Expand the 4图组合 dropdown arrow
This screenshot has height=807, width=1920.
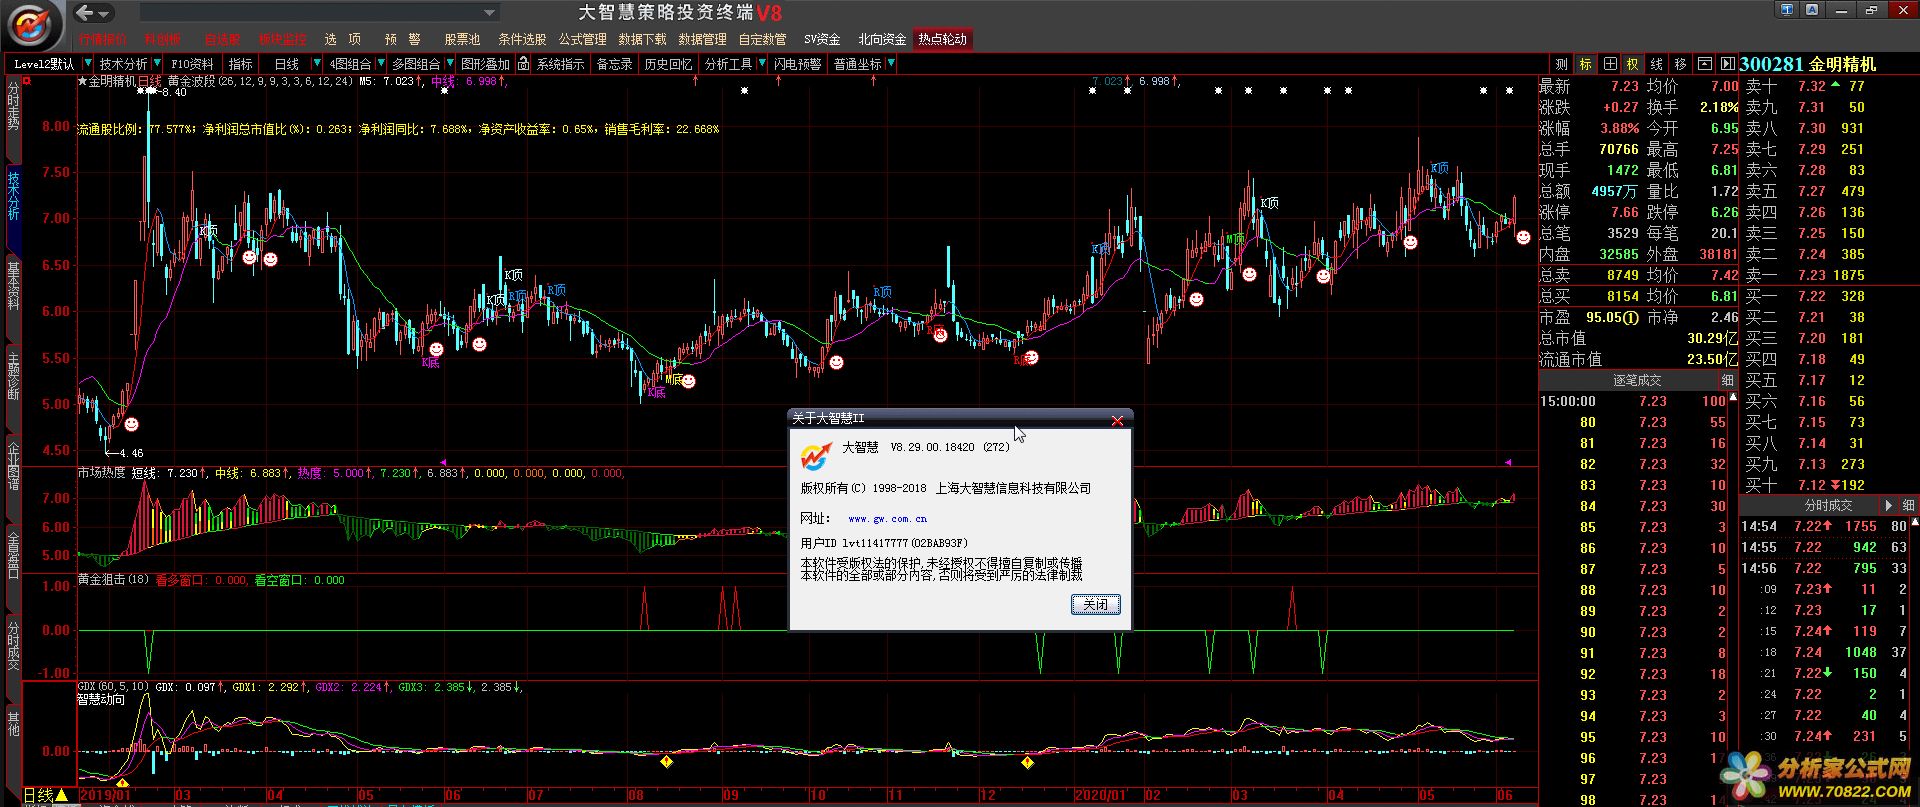tap(380, 64)
